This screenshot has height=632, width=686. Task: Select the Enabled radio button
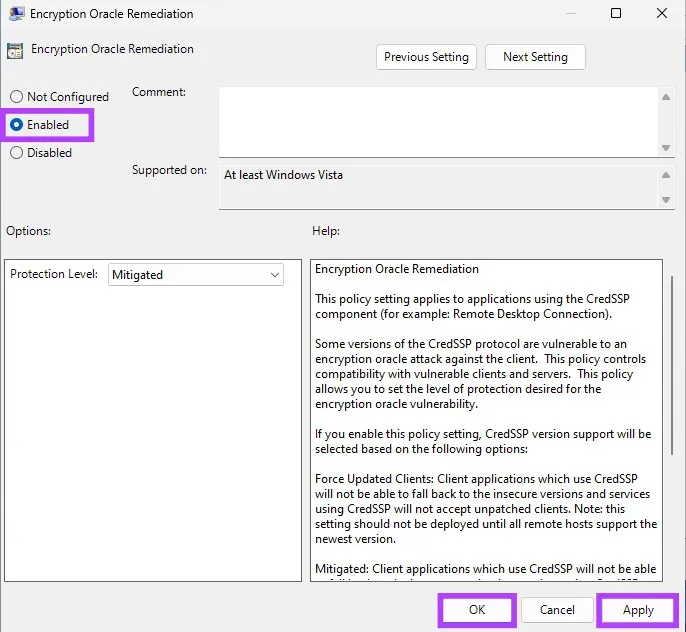click(16, 125)
